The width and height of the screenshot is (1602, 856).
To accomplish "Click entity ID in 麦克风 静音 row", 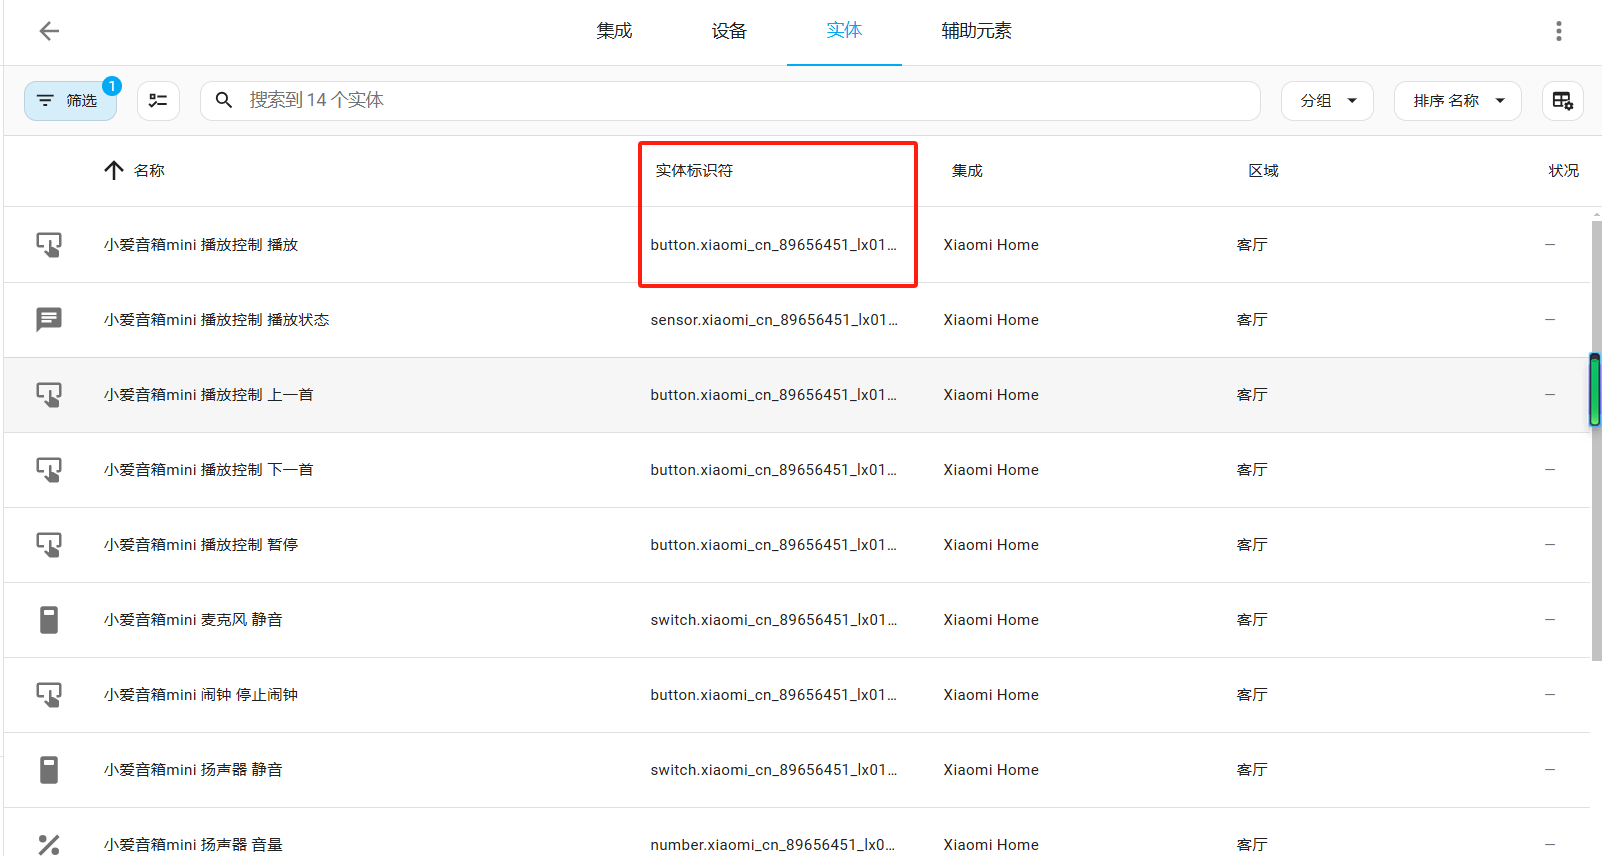I will click(774, 620).
